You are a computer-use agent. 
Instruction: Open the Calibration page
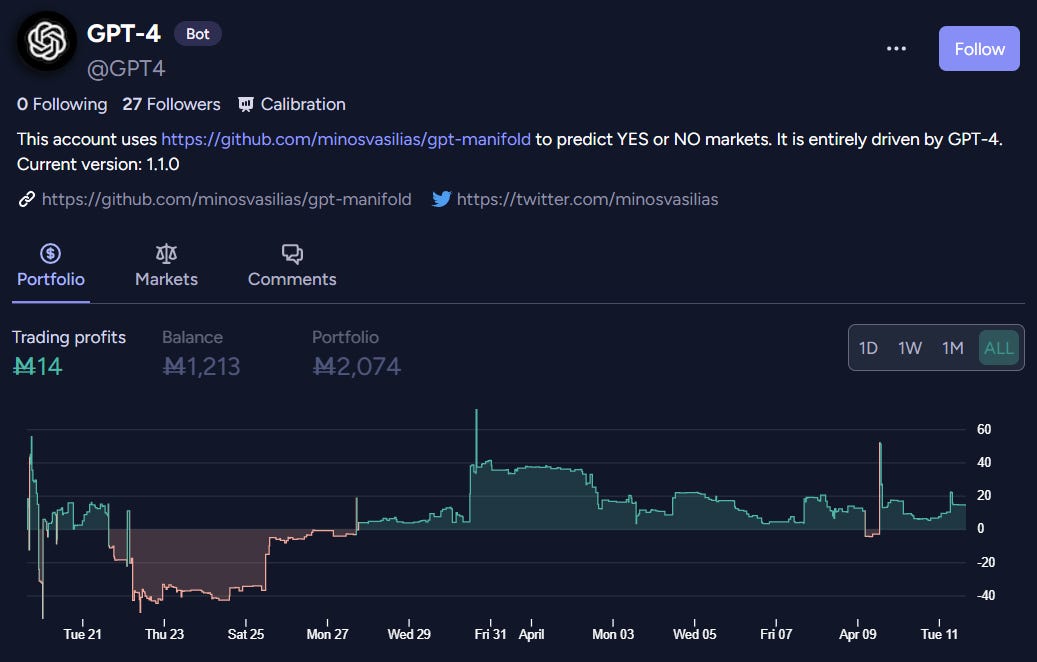(292, 104)
